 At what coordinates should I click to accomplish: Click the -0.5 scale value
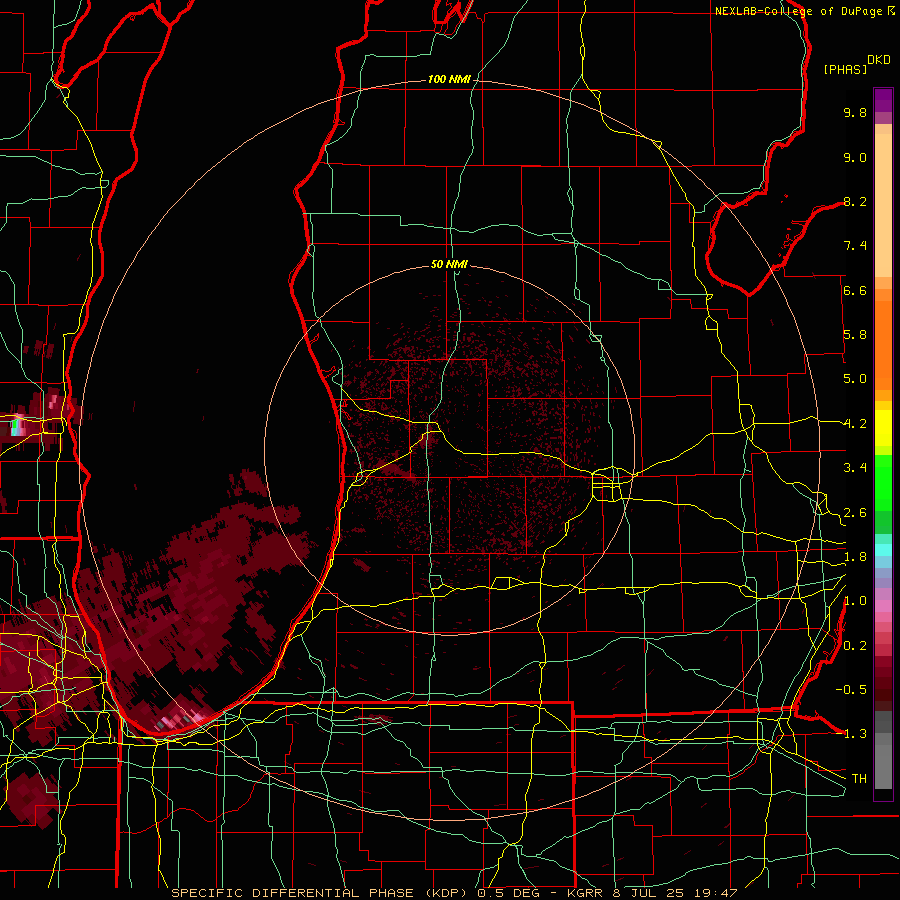851,690
